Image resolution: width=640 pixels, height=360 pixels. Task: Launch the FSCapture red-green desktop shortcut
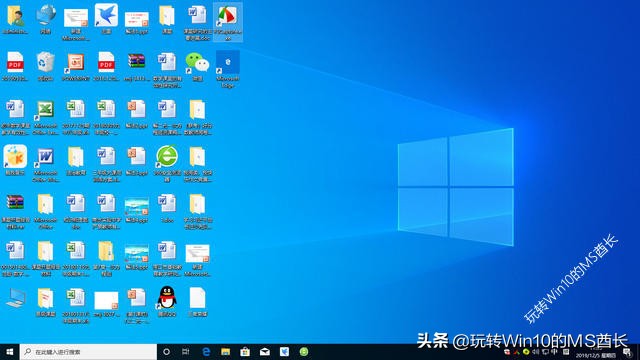click(x=228, y=21)
